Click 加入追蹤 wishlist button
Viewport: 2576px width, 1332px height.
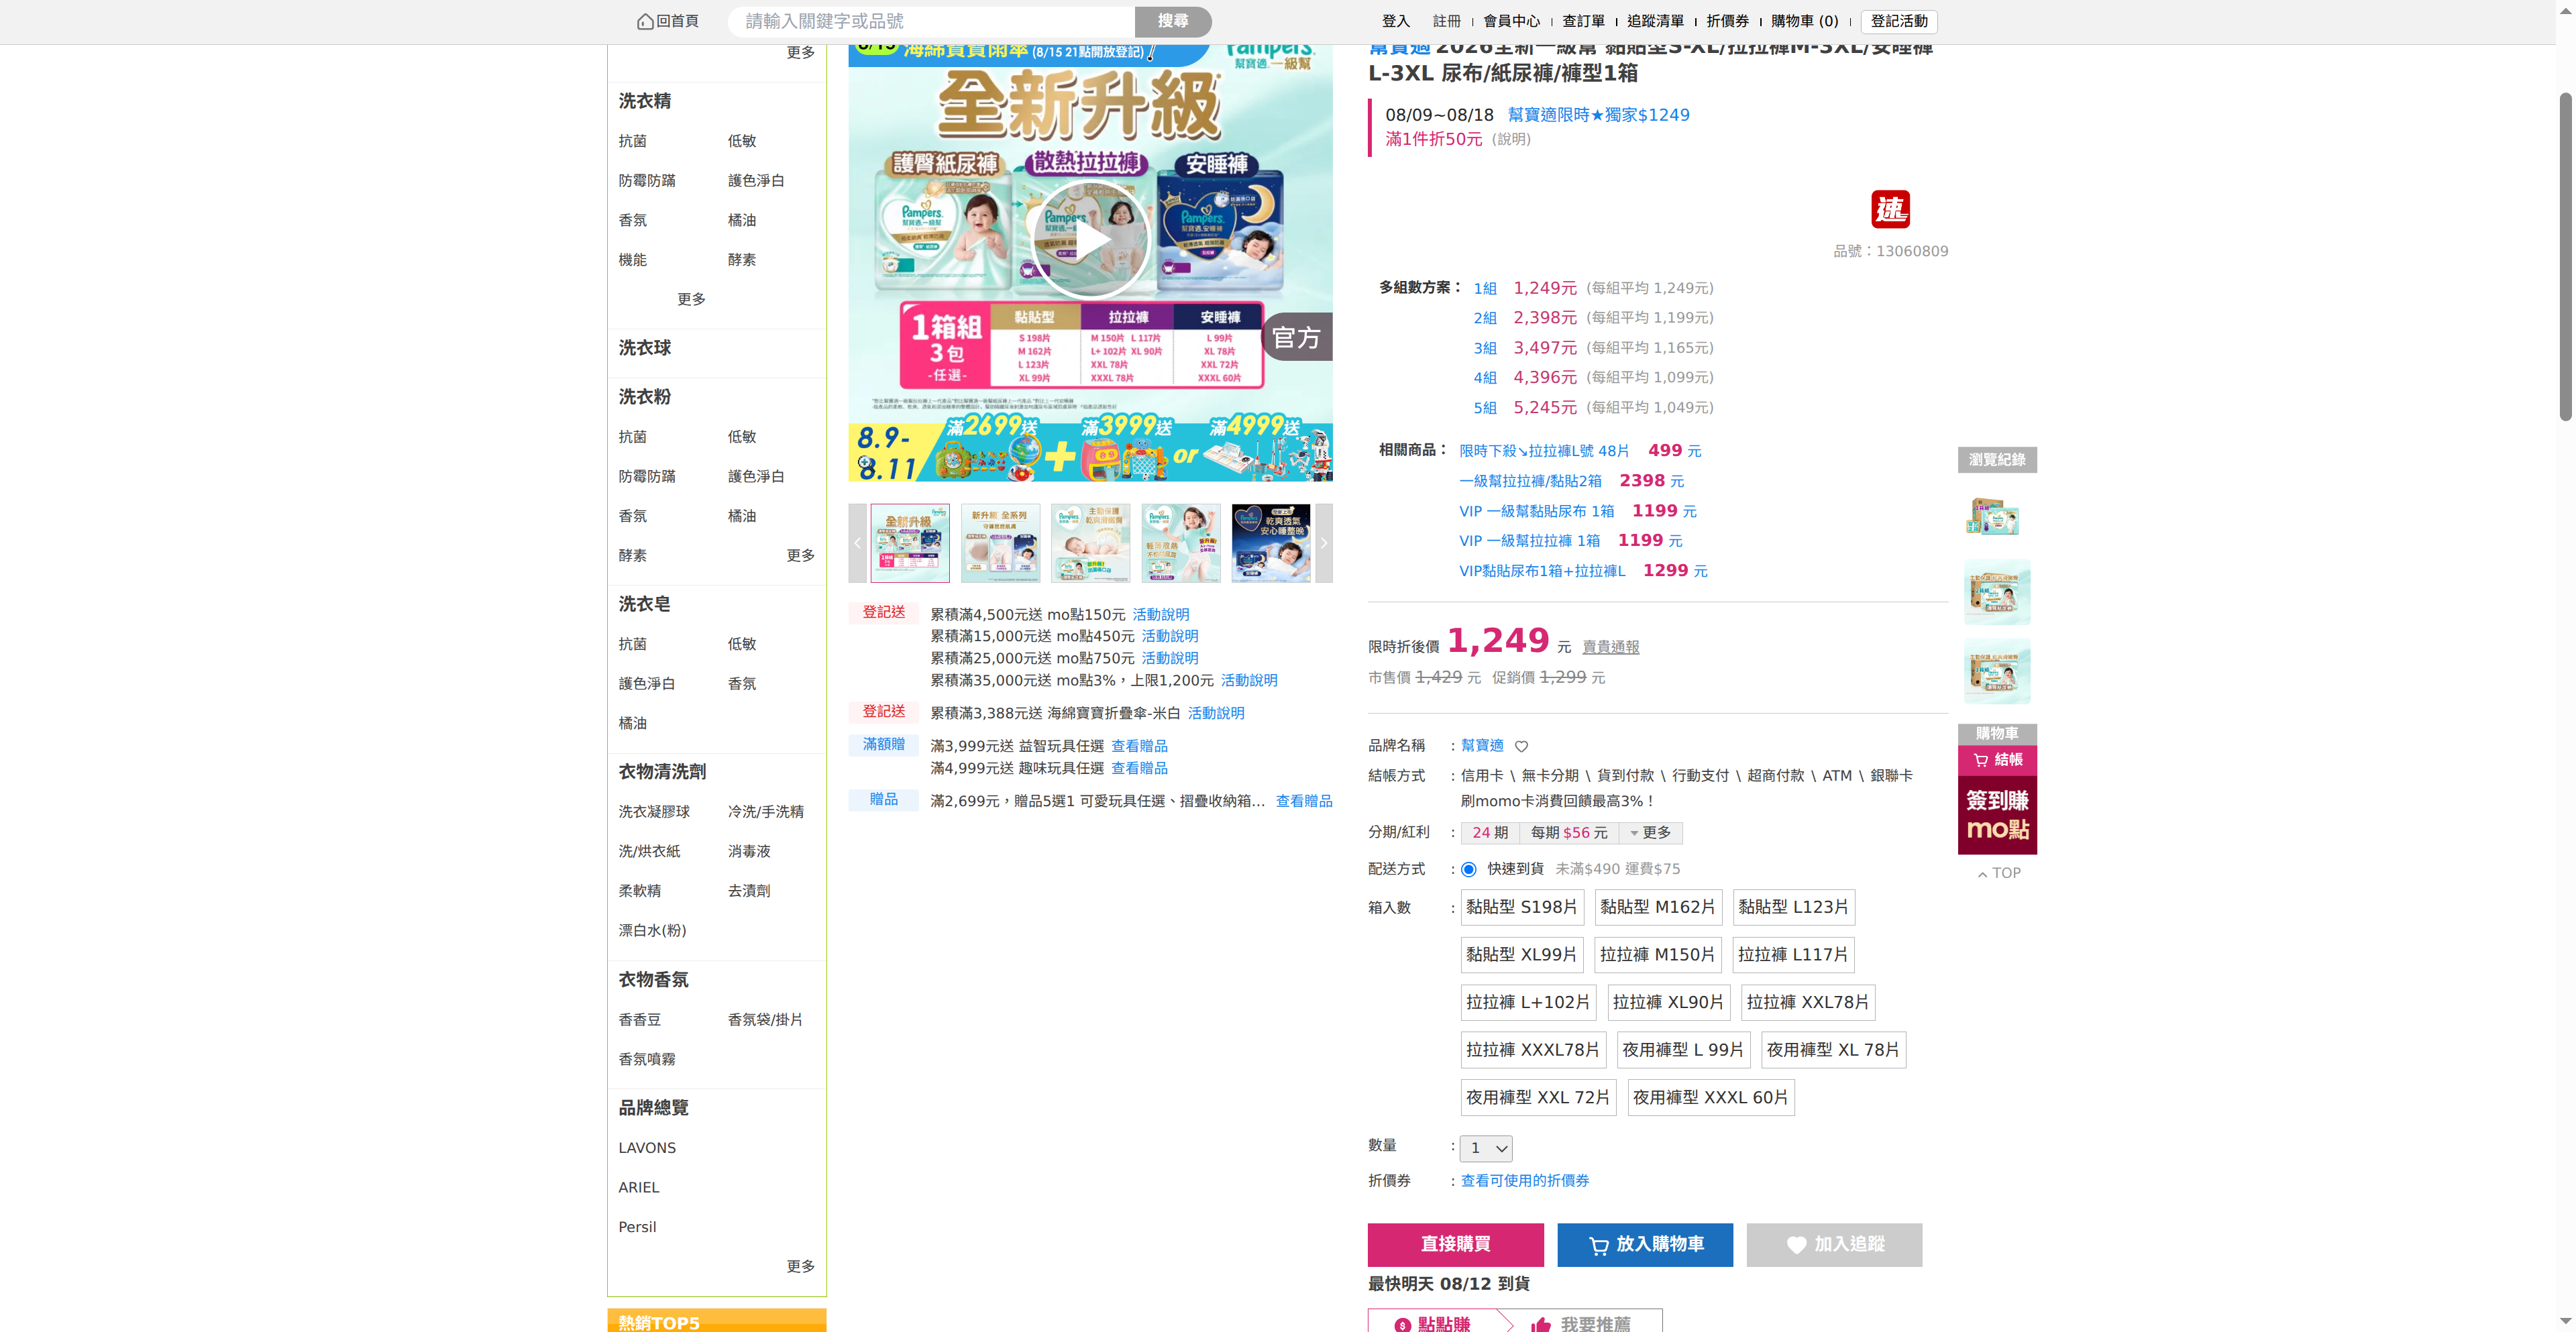coord(1835,1245)
